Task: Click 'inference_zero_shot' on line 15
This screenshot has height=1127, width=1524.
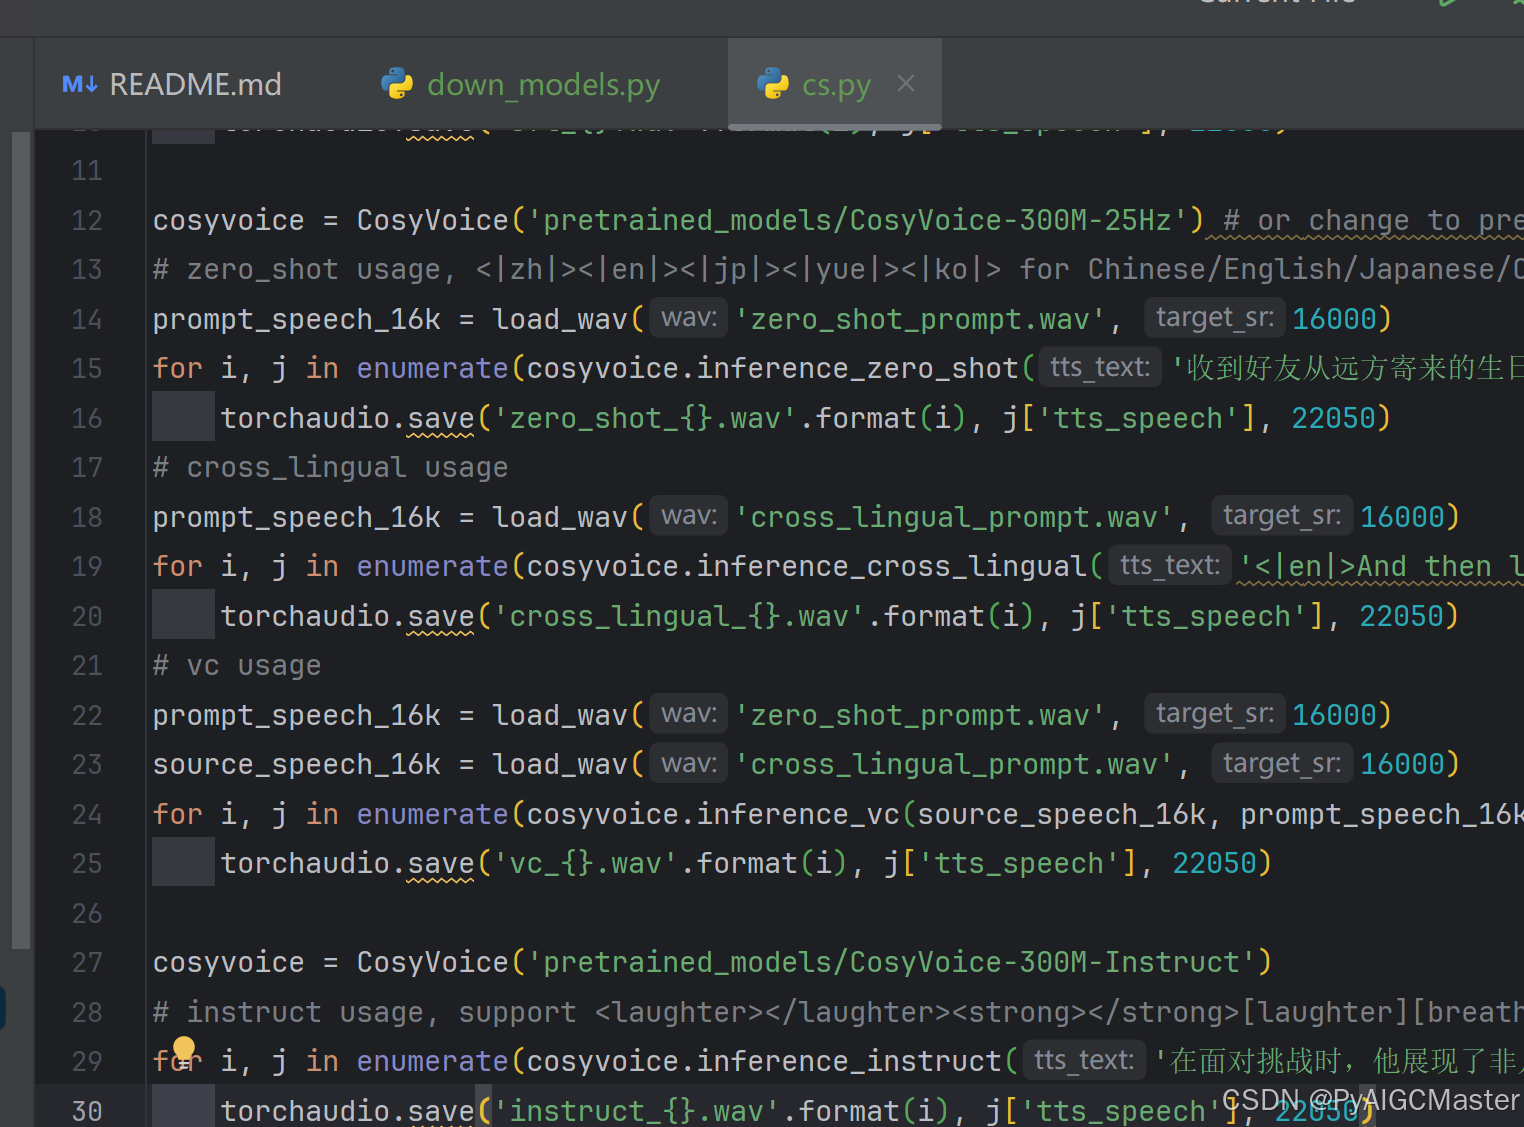Action: pyautogui.click(x=857, y=368)
